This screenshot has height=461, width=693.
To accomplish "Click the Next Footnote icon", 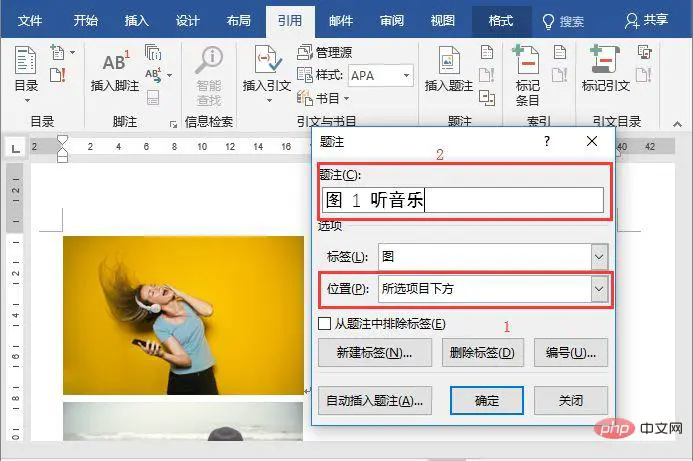I will pyautogui.click(x=153, y=75).
